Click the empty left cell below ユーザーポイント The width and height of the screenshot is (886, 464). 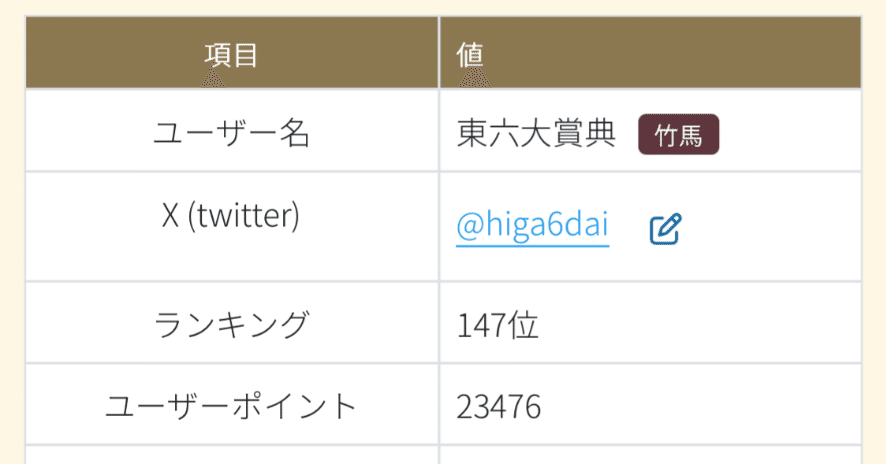coord(231,455)
